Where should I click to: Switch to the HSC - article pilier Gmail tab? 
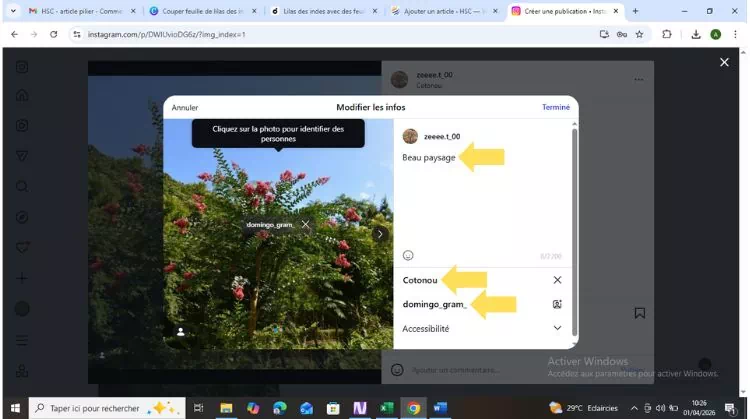tap(81, 11)
